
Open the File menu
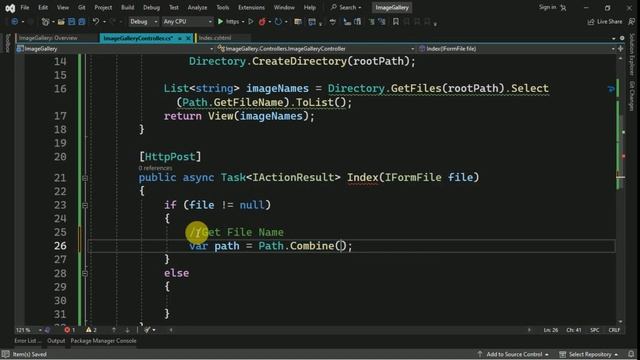pyautogui.click(x=25, y=7)
